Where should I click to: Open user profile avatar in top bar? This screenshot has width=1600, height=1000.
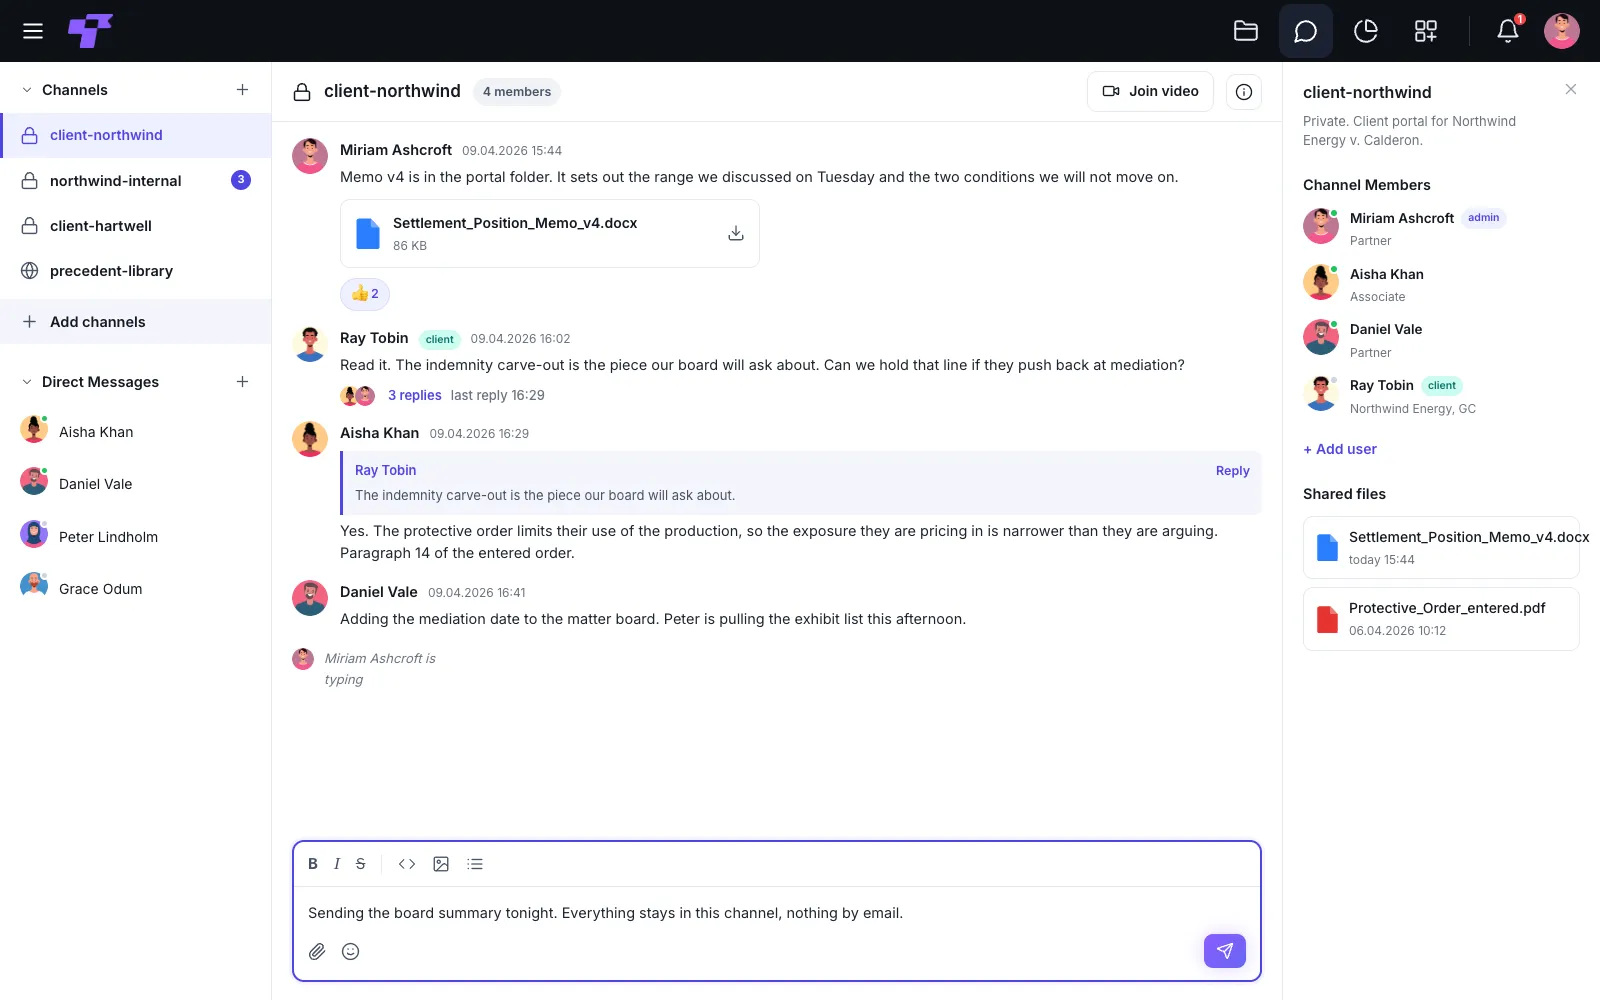1562,31
